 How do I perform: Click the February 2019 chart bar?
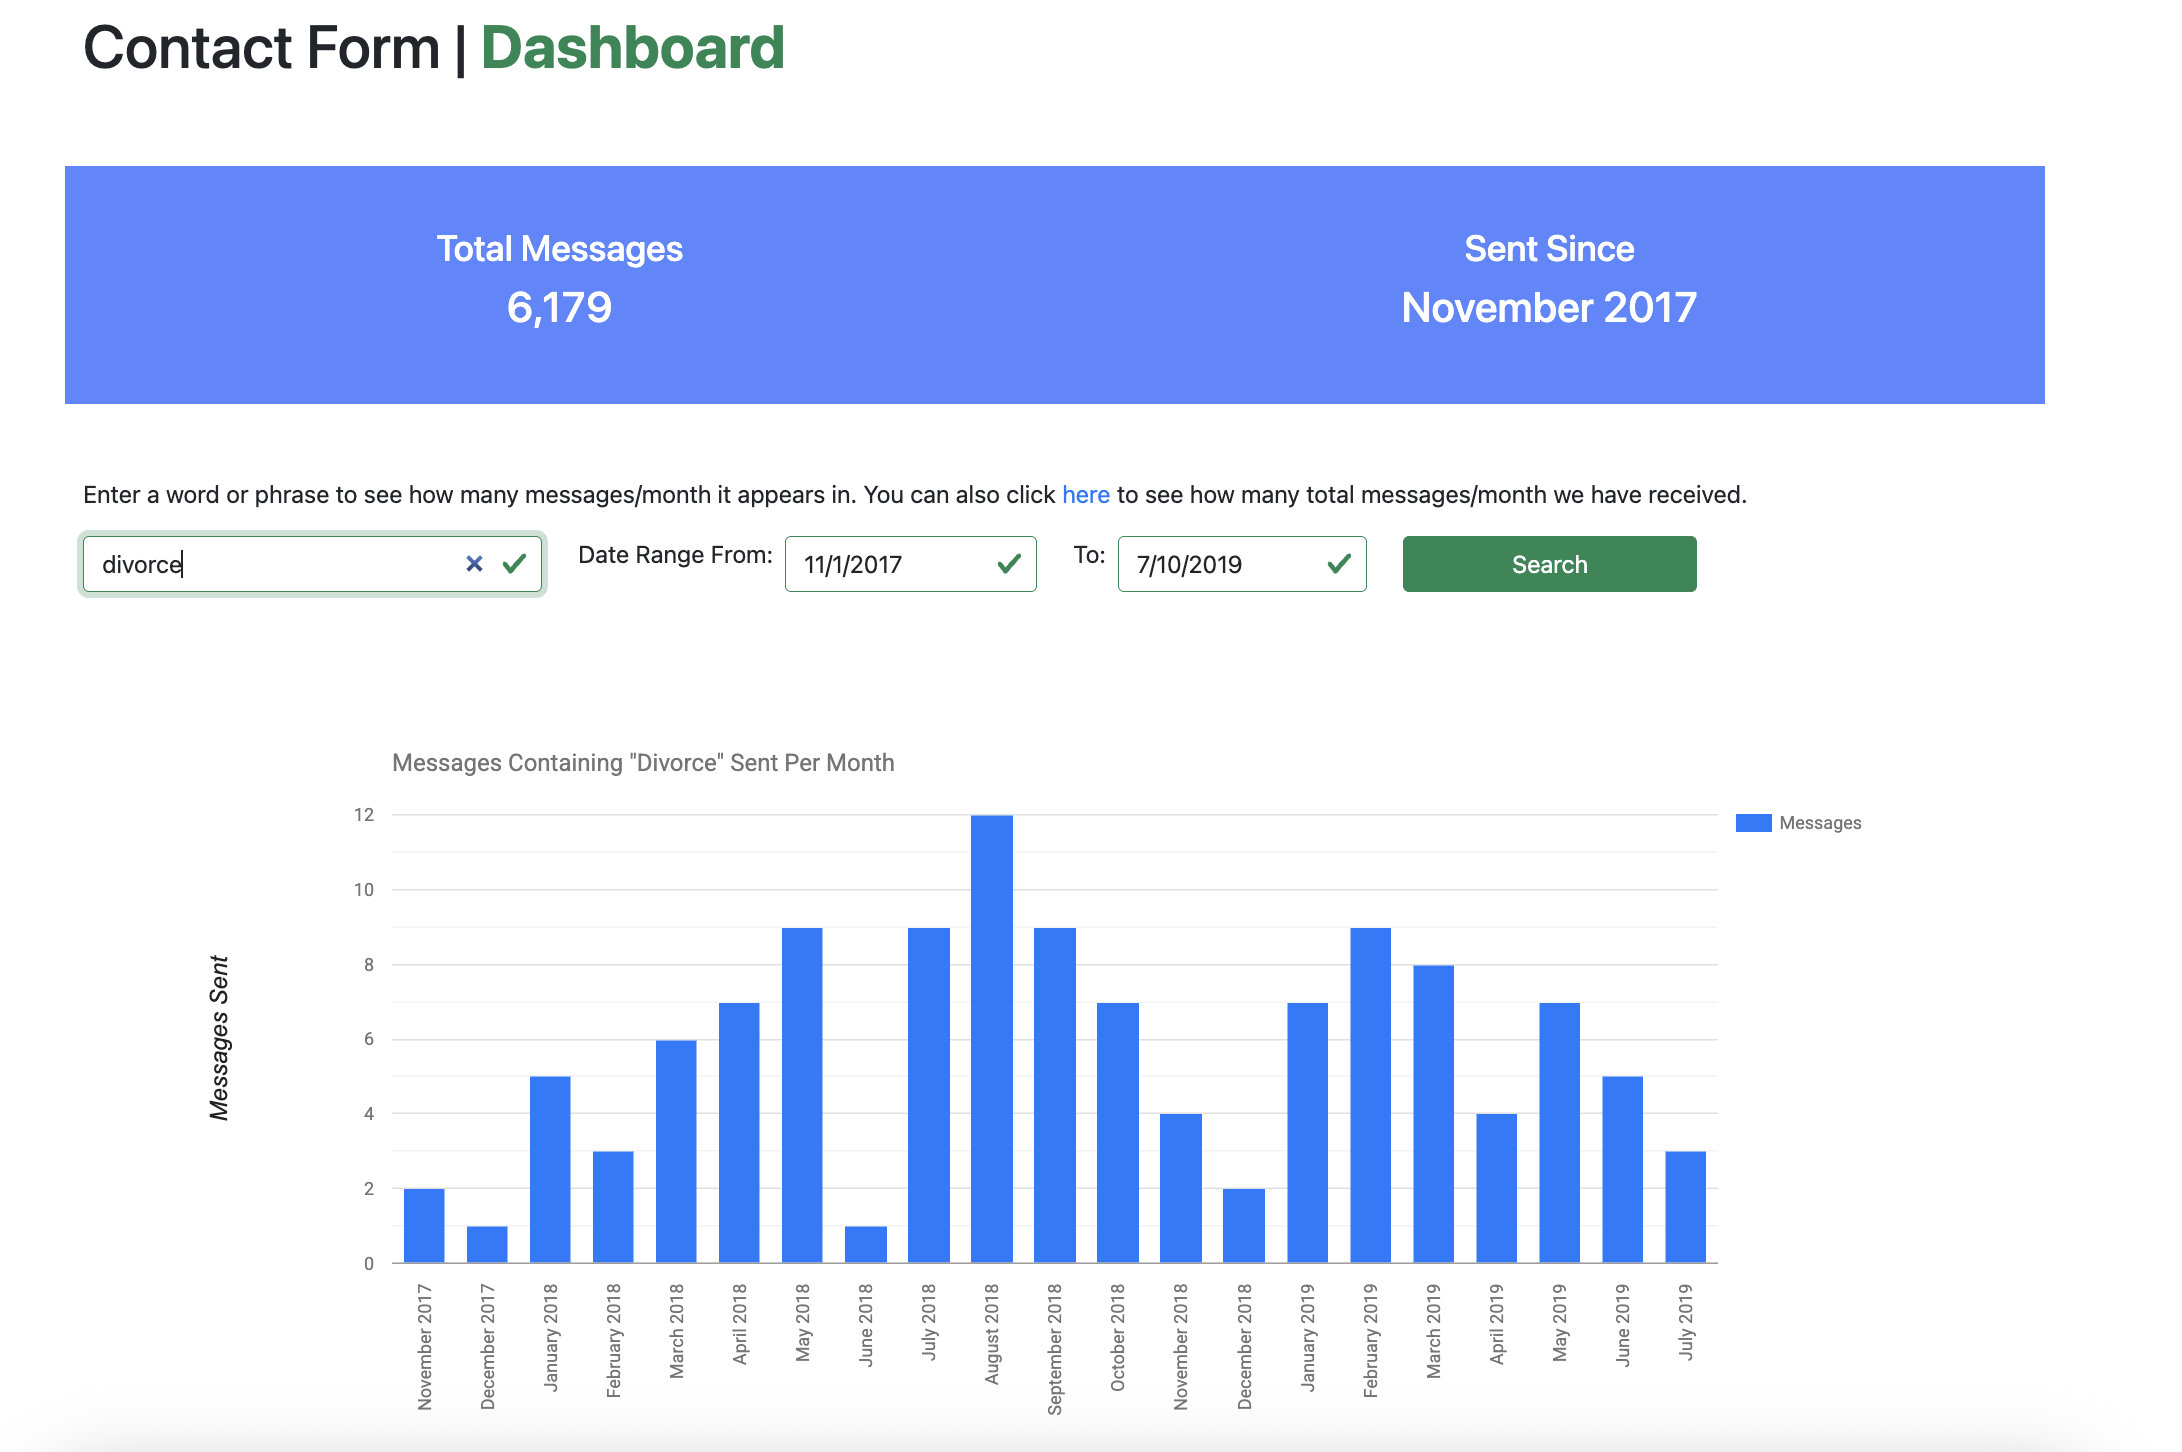1370,1095
